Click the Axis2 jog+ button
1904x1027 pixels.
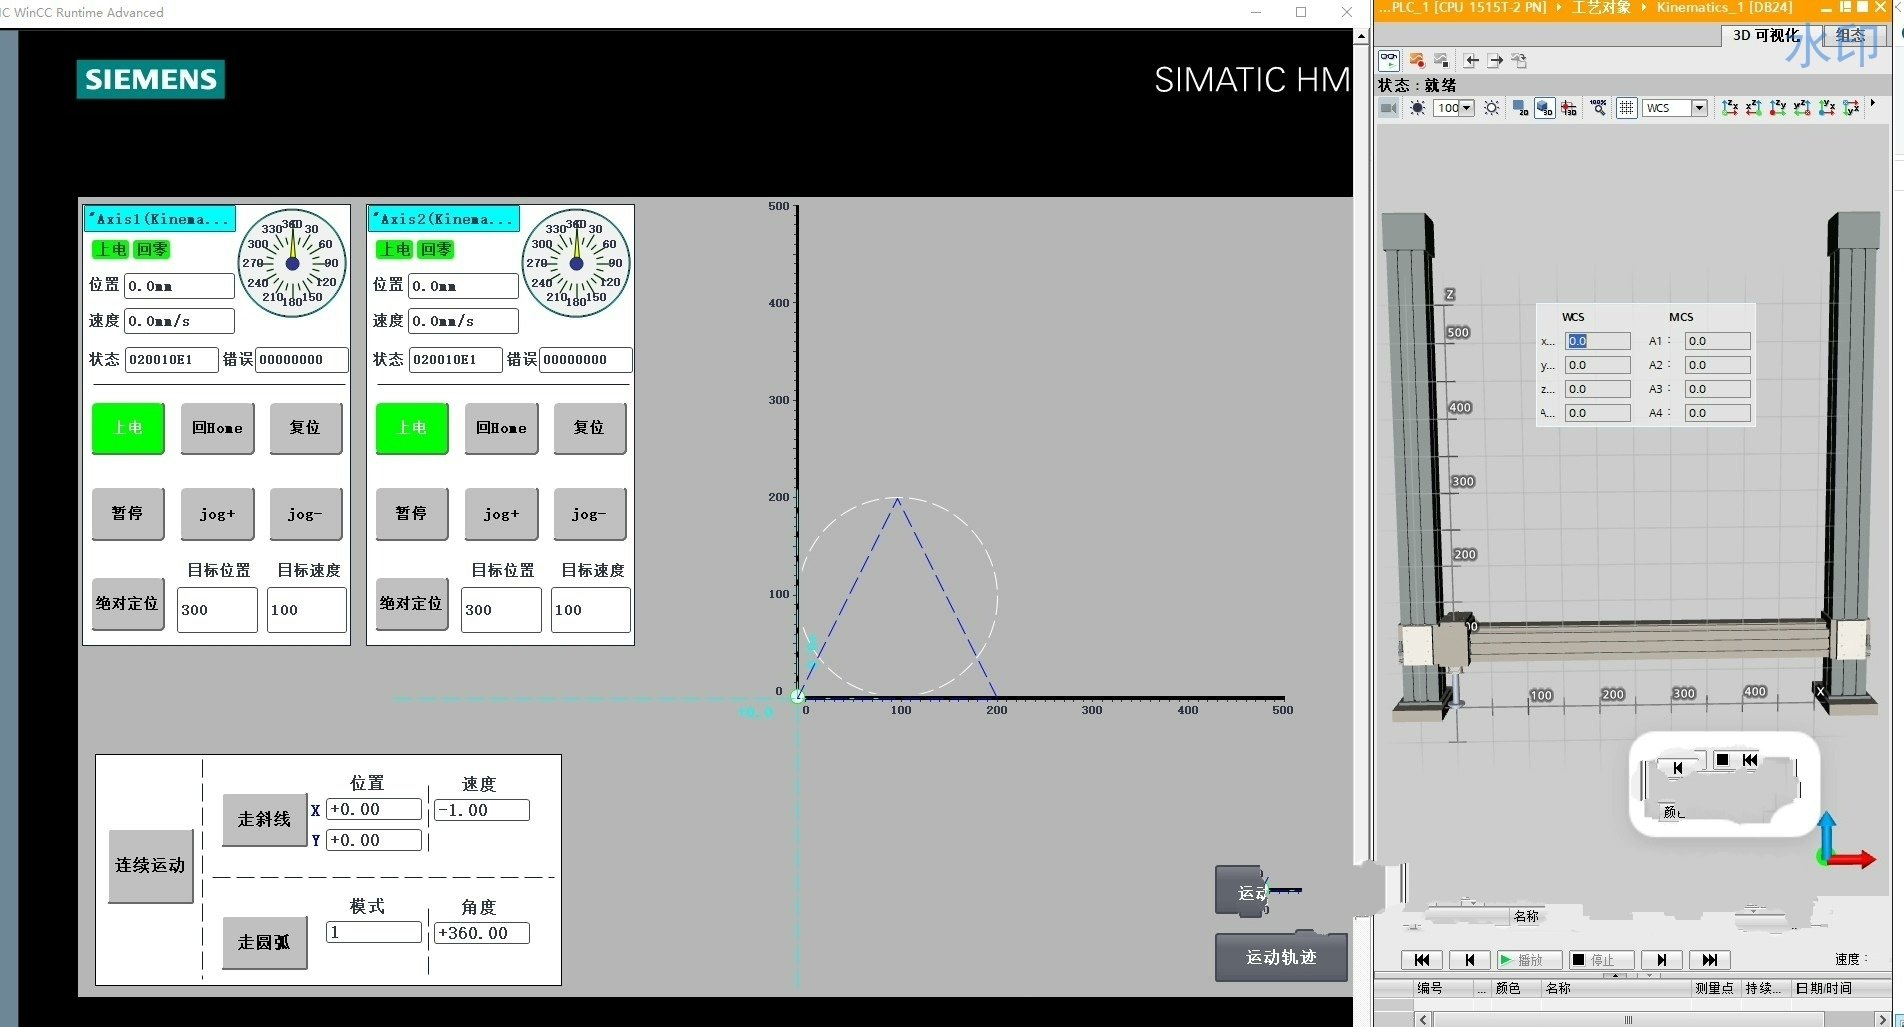502,514
